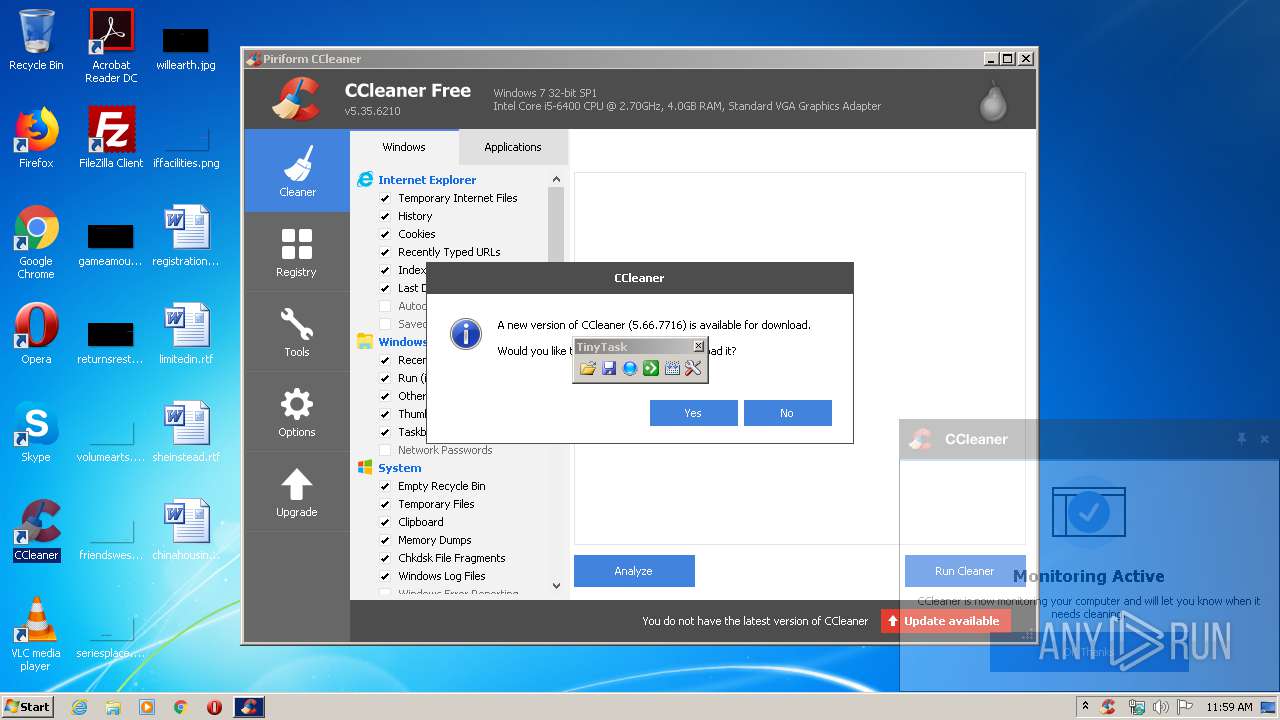Click CCleaner system tray icon

pos(1108,707)
